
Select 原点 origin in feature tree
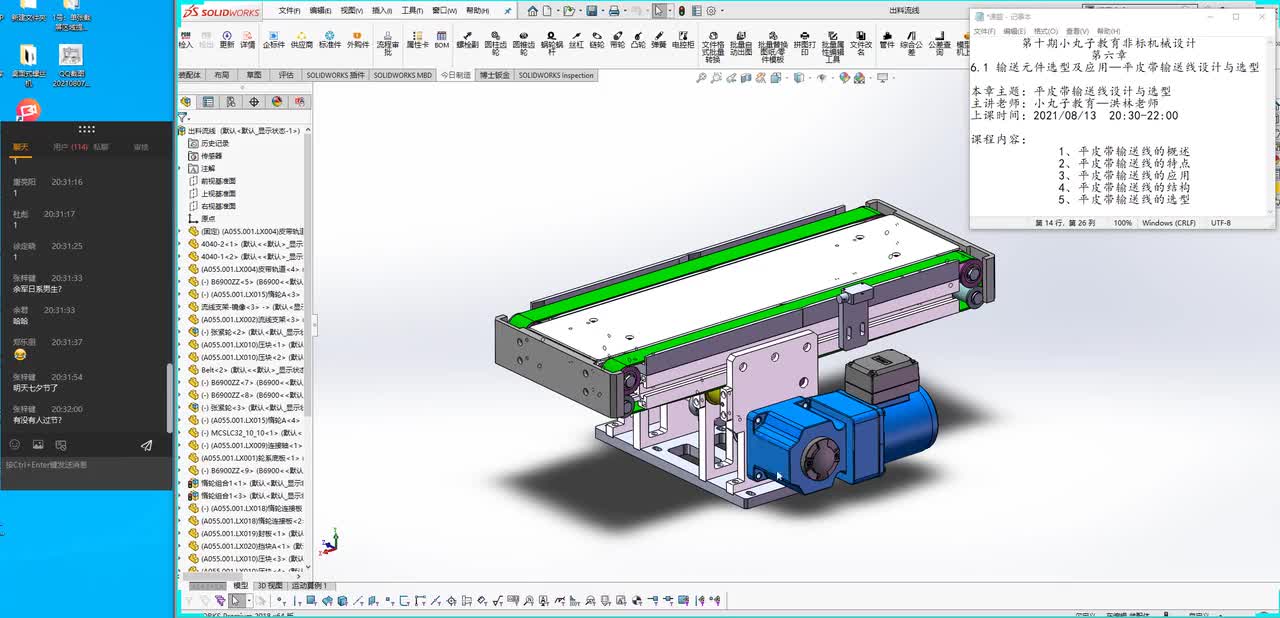coord(201,218)
